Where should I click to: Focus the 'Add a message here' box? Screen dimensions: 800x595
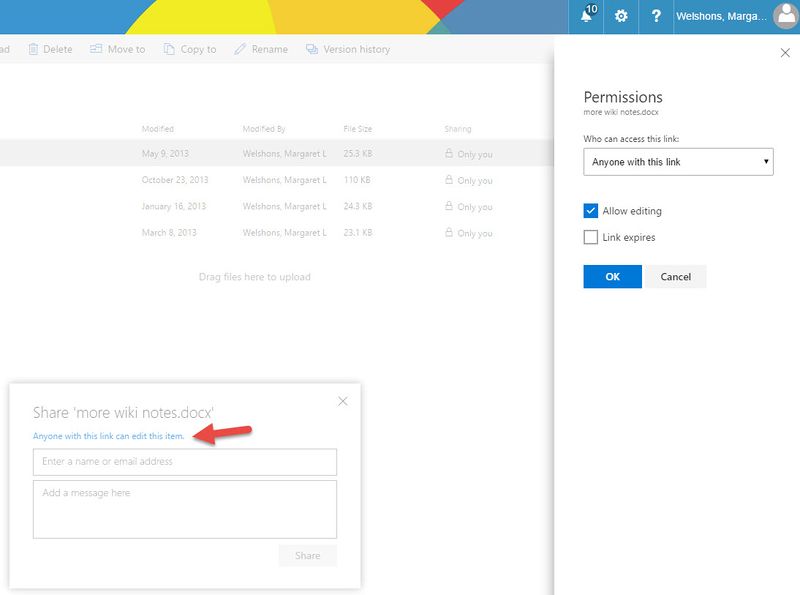click(184, 509)
